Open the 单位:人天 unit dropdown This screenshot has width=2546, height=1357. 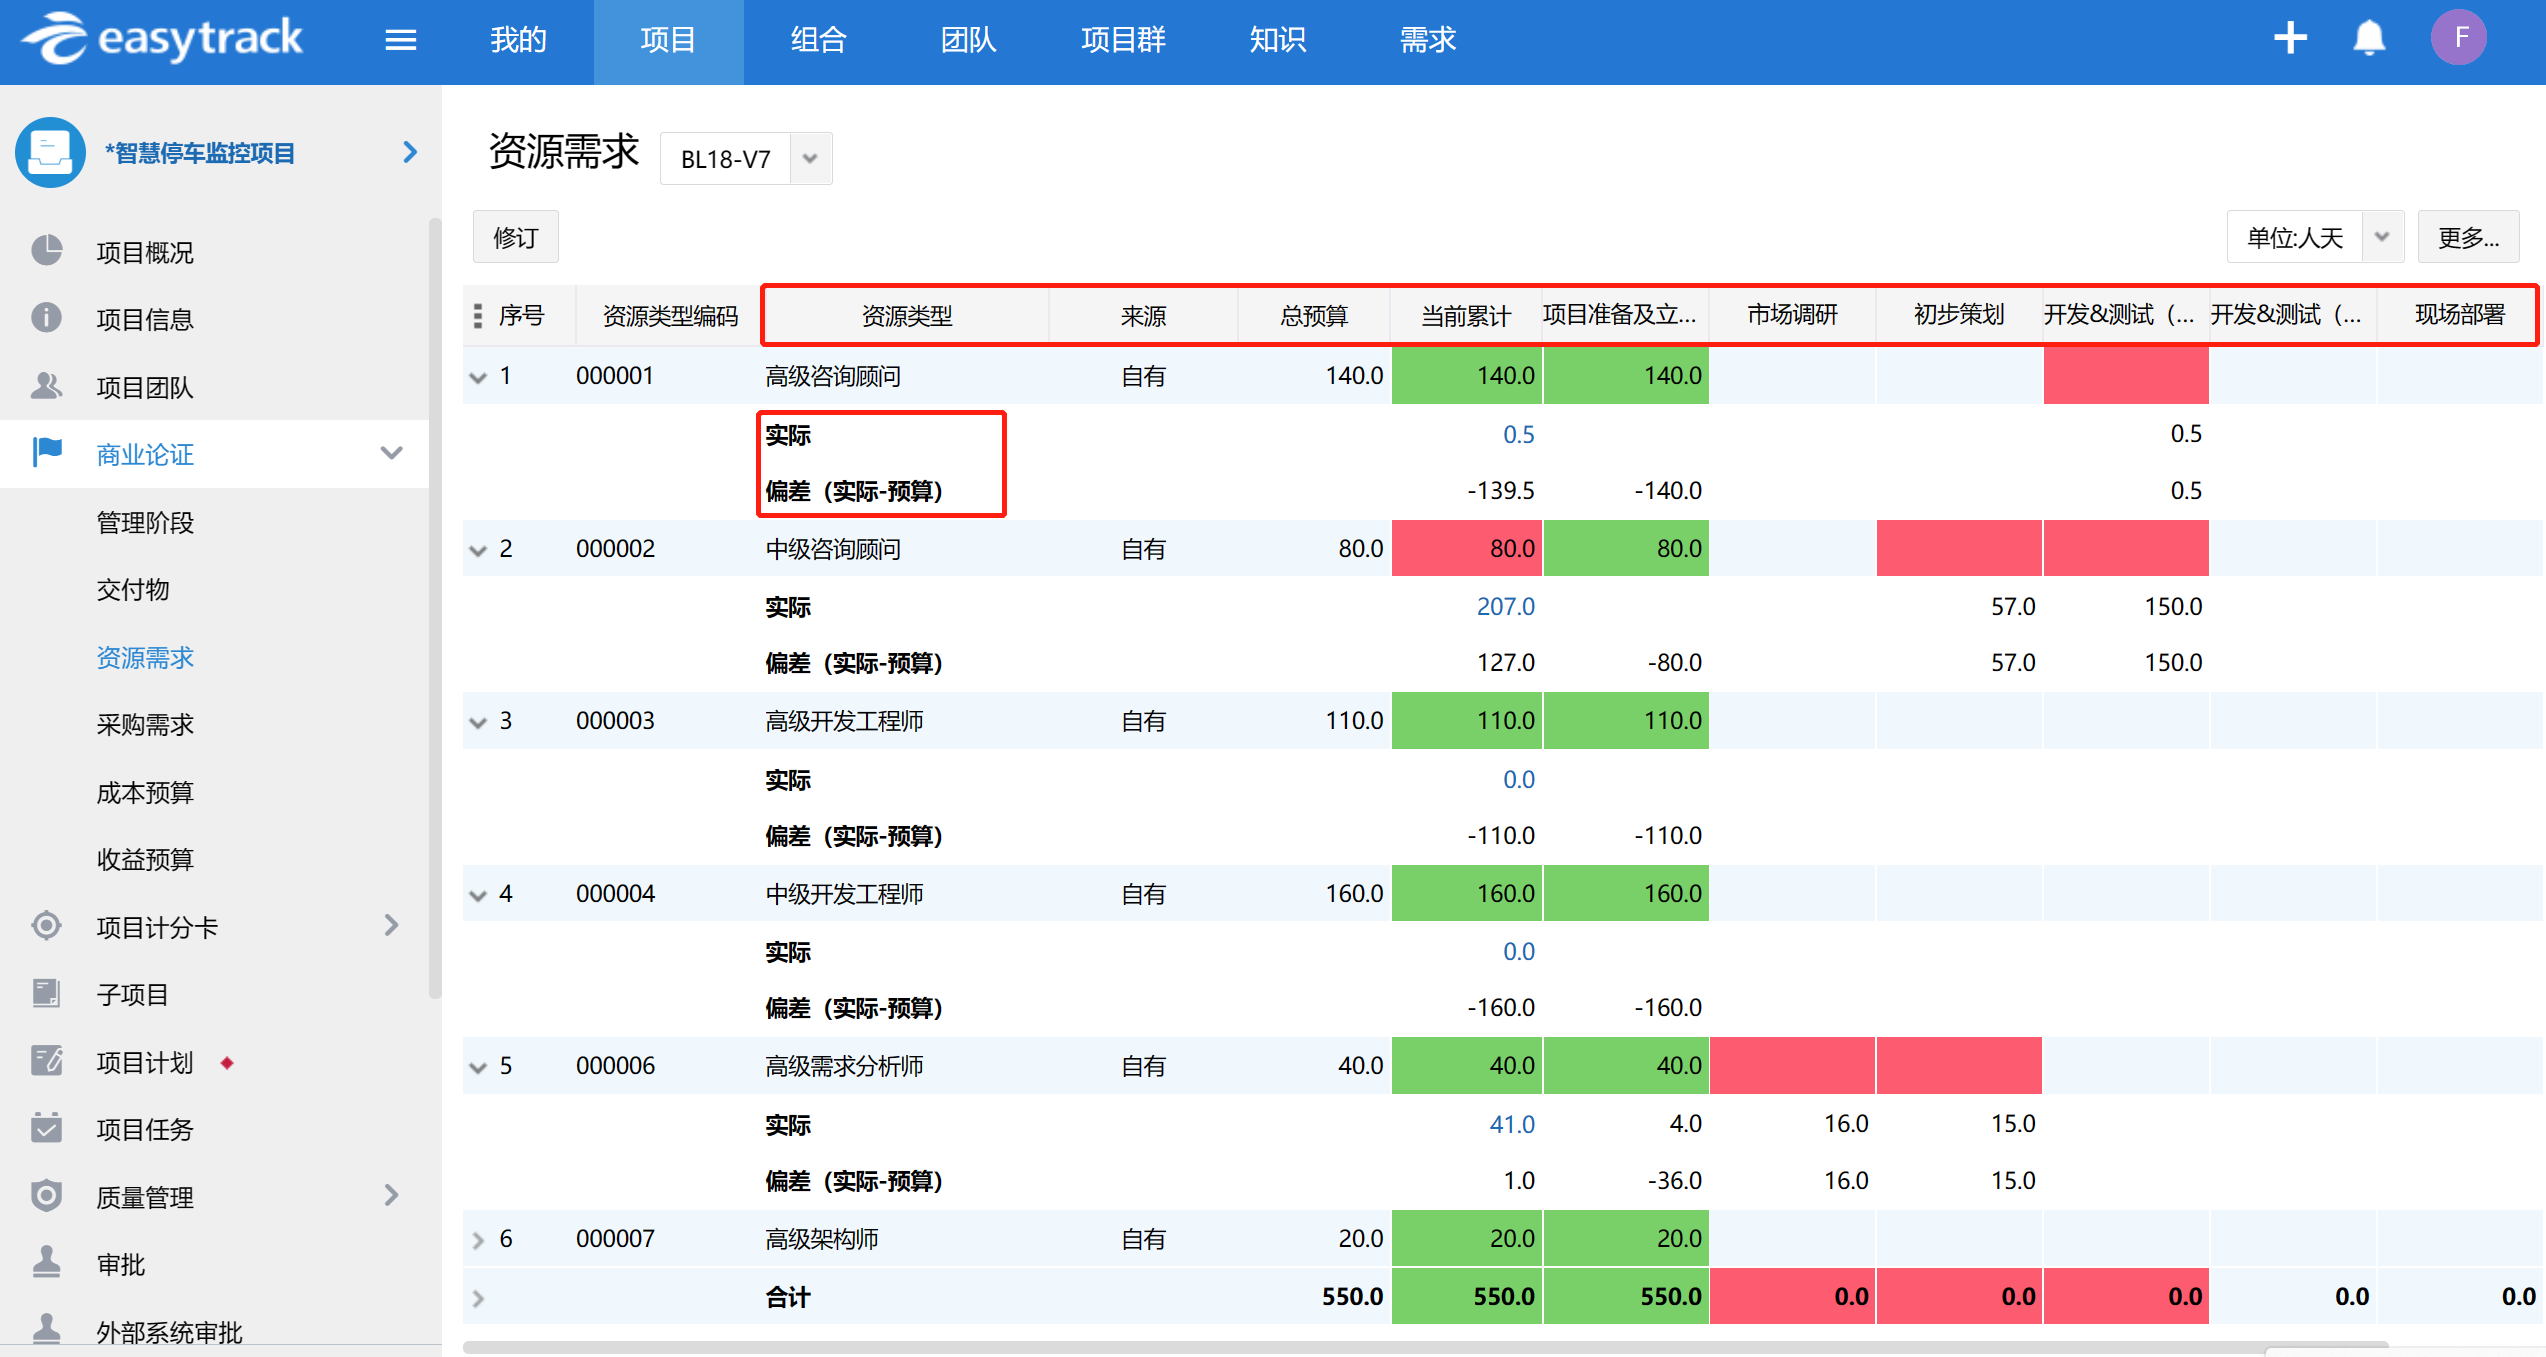pos(2382,237)
